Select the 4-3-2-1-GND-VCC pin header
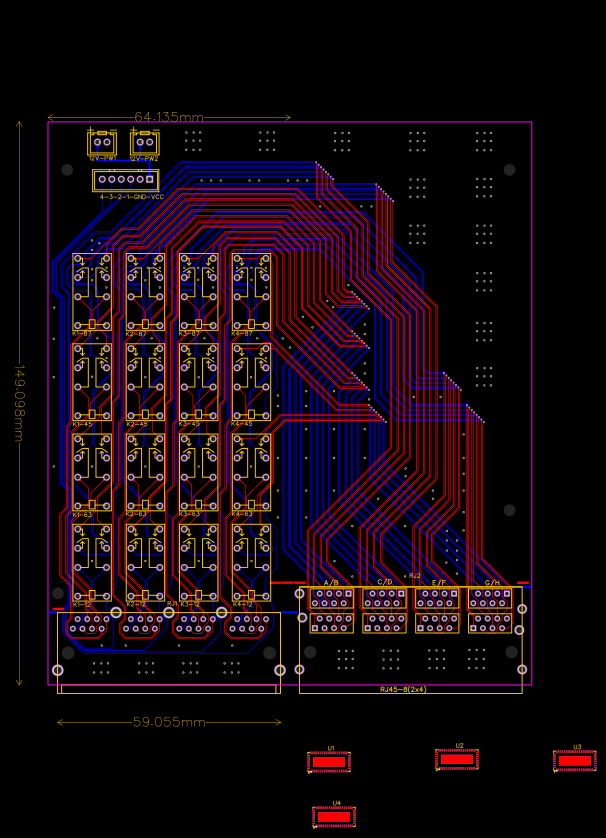The image size is (606, 838). click(126, 180)
